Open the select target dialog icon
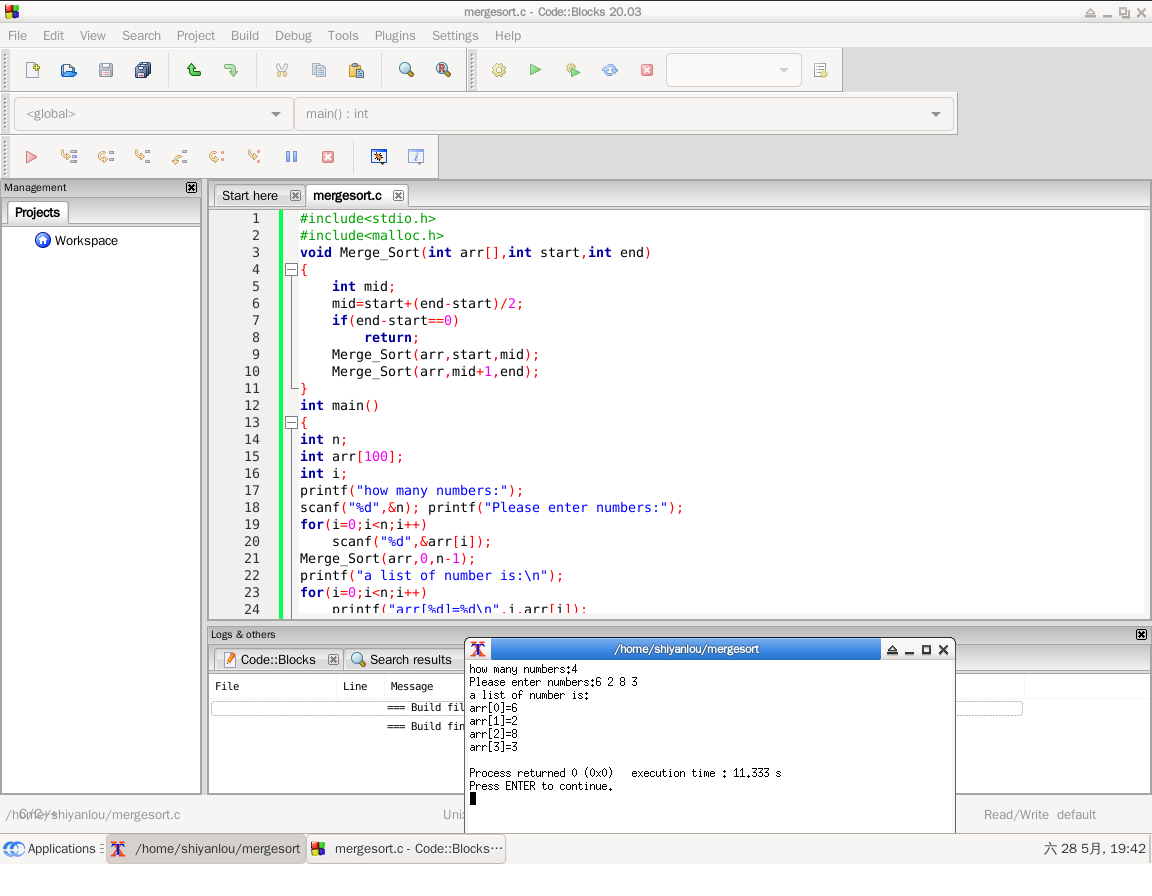 click(821, 70)
